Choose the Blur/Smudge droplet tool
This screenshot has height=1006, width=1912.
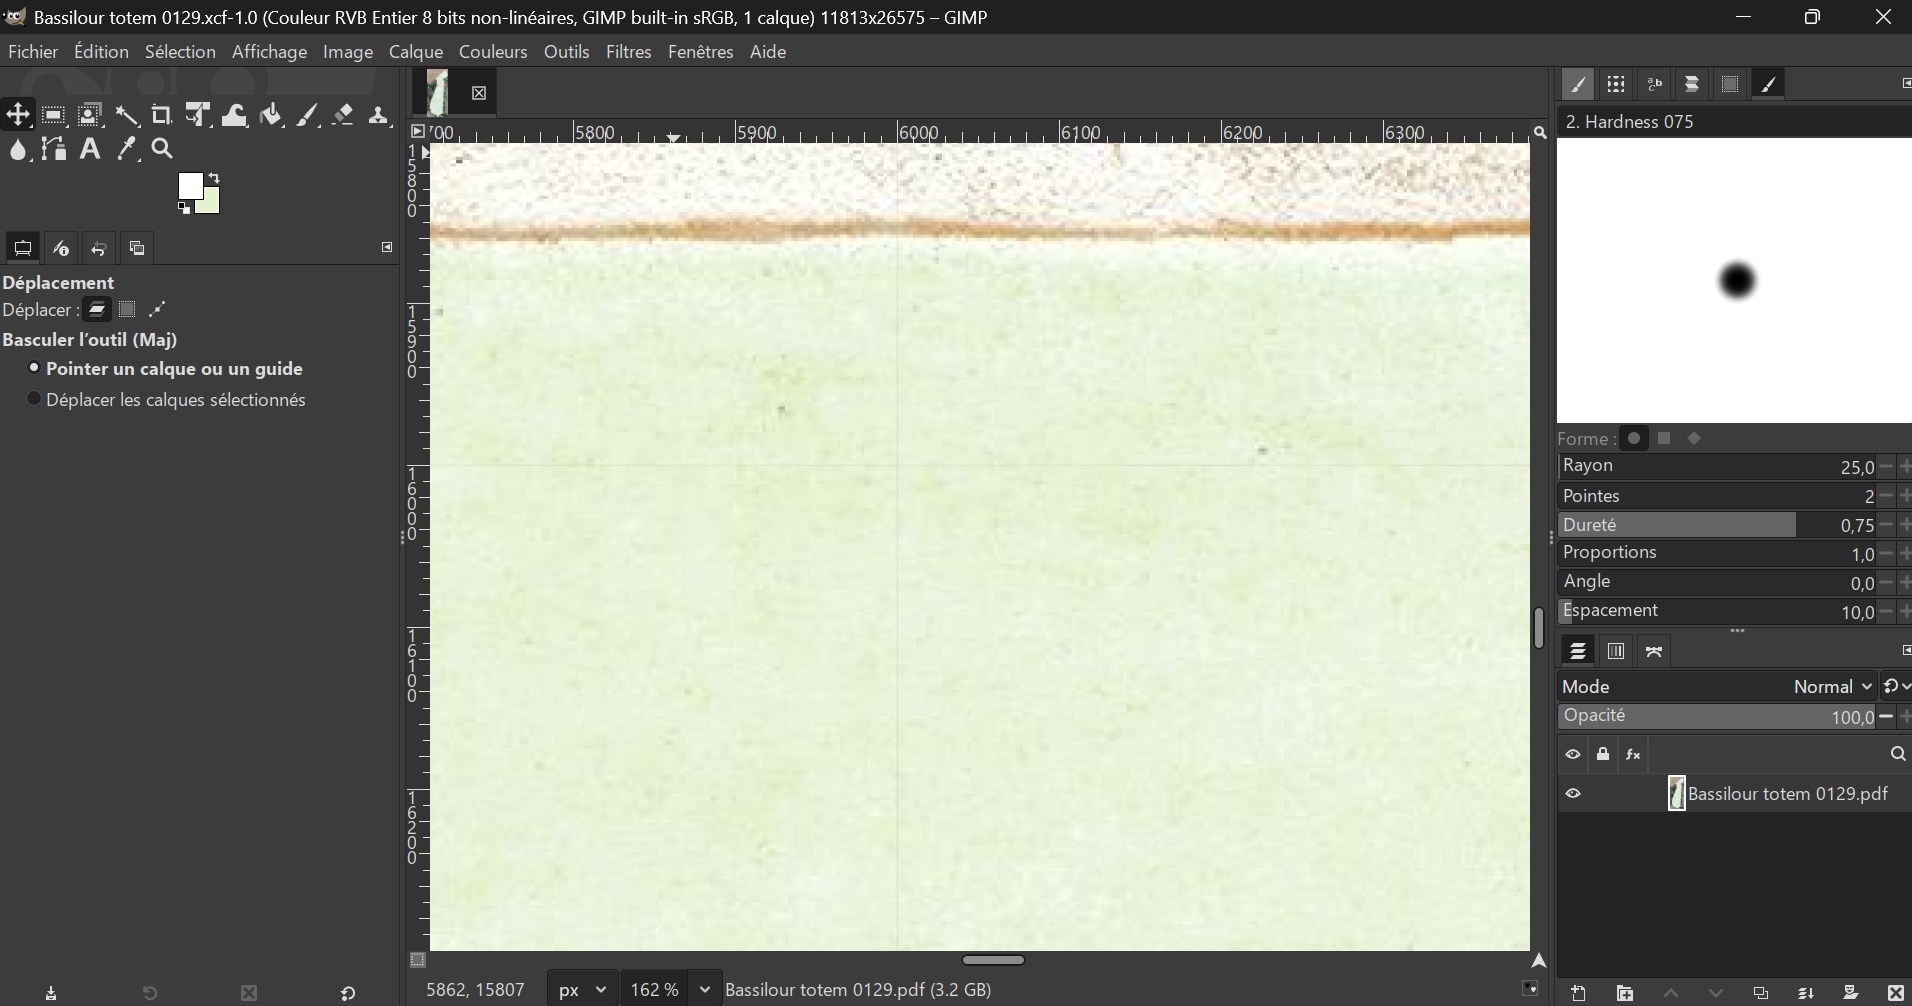pos(18,150)
